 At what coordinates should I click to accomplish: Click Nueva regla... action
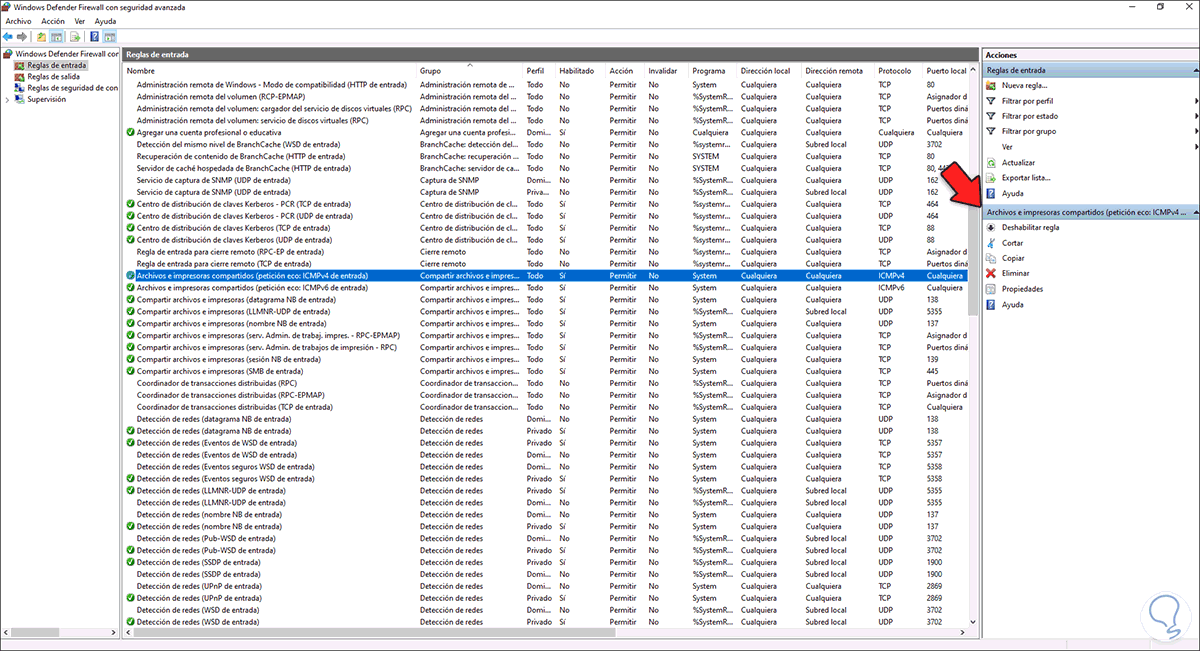(1024, 86)
